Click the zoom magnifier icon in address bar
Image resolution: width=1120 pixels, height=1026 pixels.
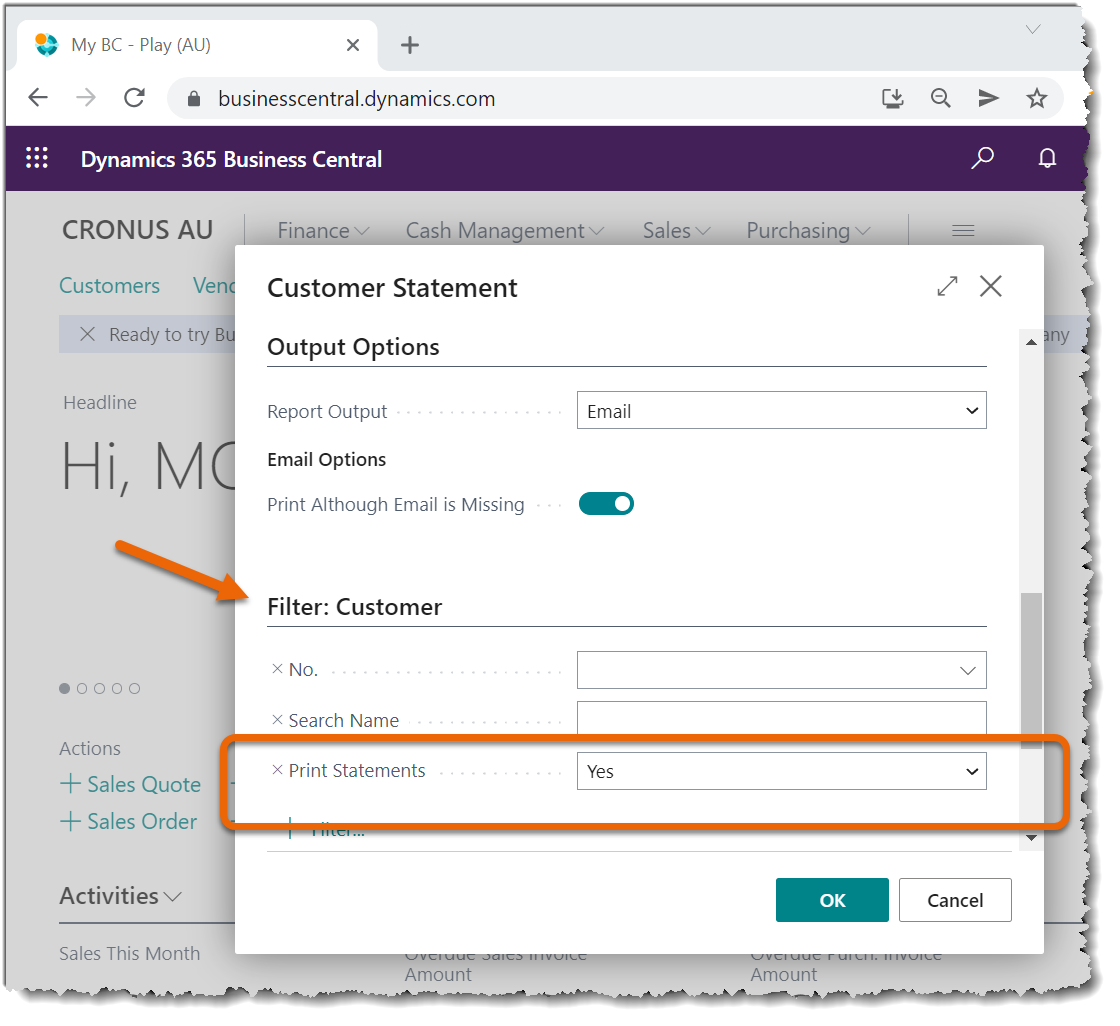(941, 98)
